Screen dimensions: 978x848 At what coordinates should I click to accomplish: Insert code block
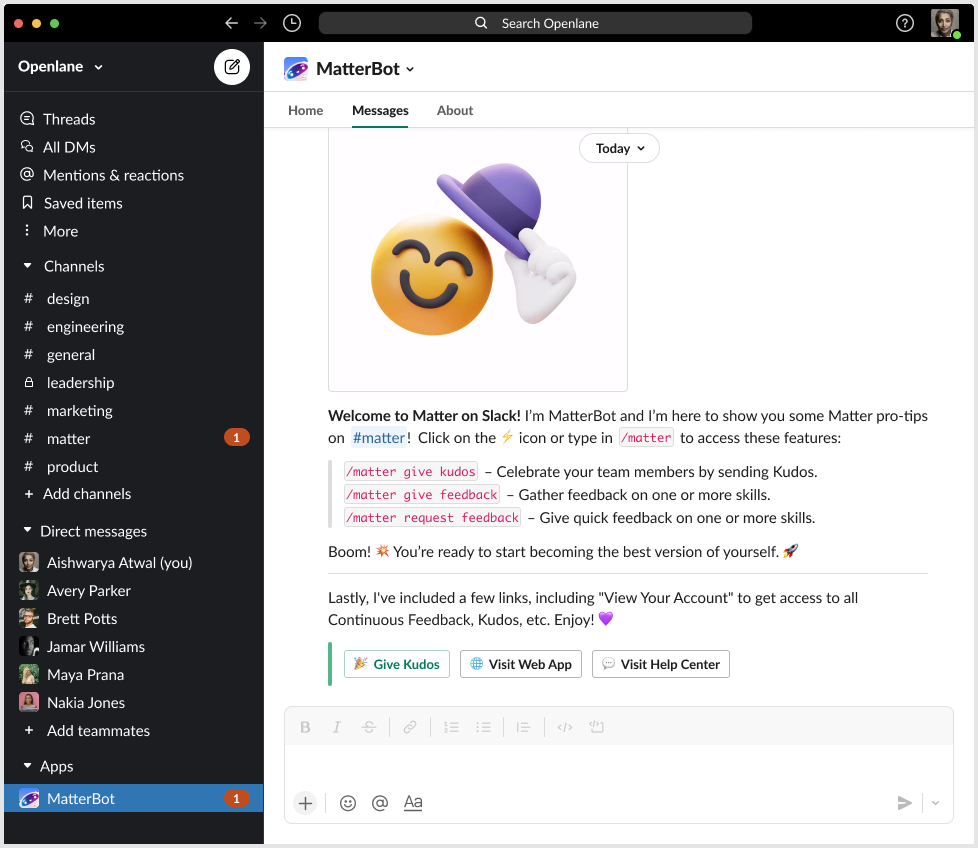coord(596,727)
